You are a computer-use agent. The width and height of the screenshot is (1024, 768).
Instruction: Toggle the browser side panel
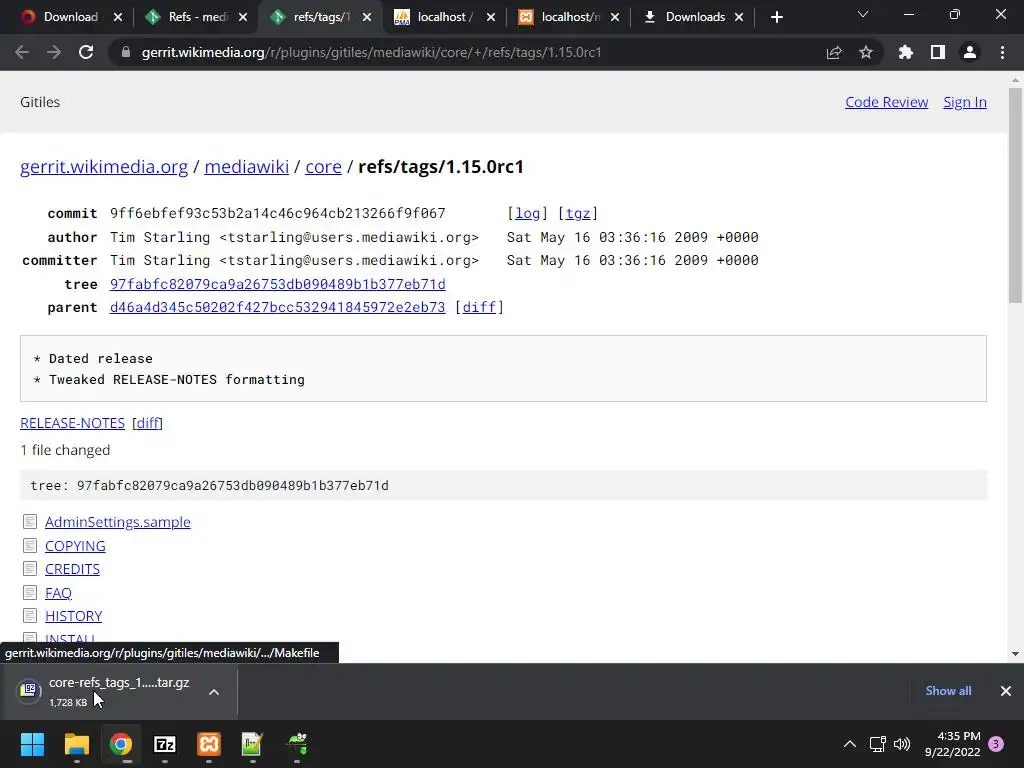tap(938, 52)
